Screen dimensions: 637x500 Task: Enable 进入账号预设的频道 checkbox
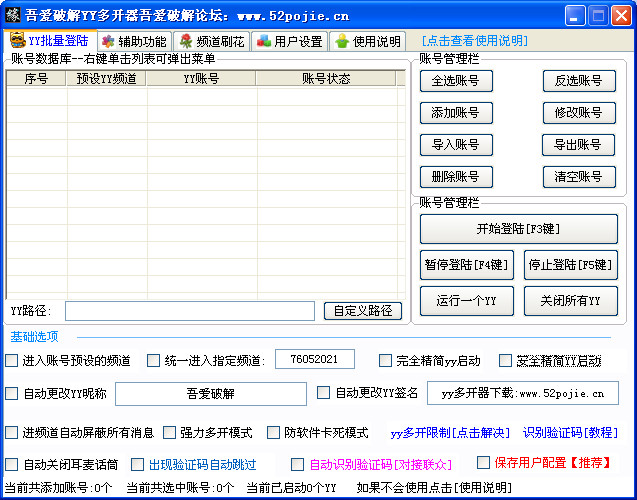[12, 360]
